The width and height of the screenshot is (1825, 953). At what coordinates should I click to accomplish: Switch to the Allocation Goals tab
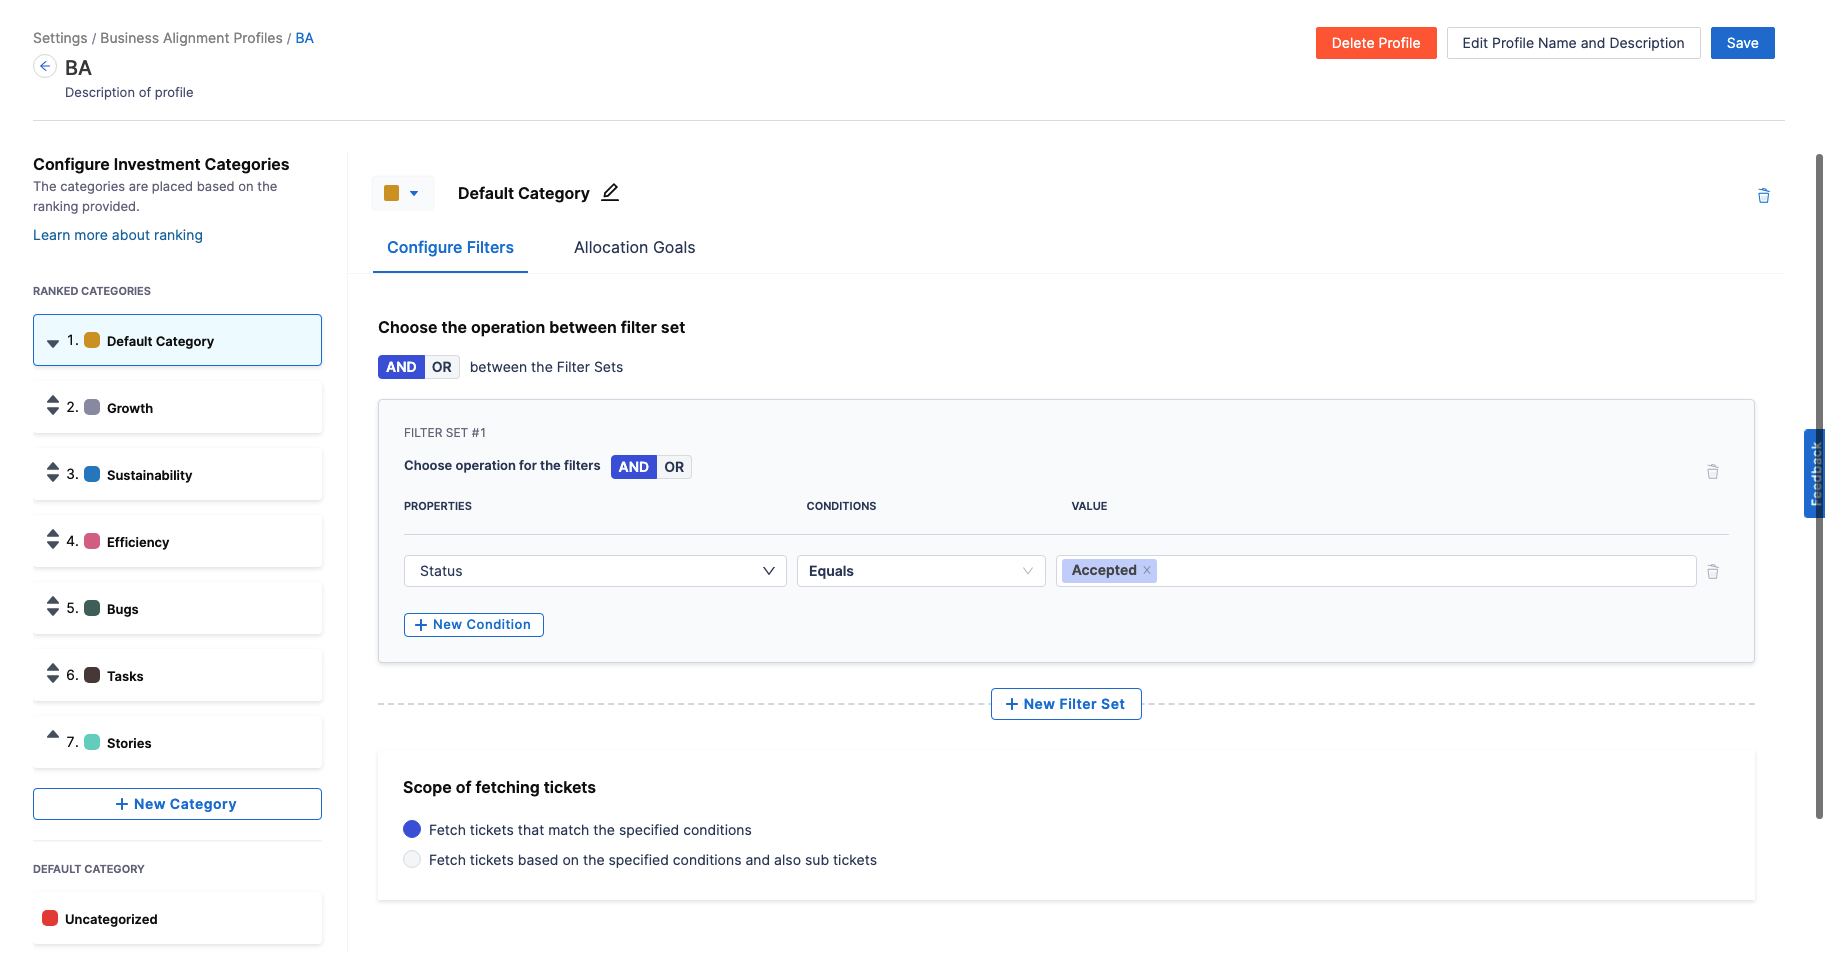click(634, 247)
